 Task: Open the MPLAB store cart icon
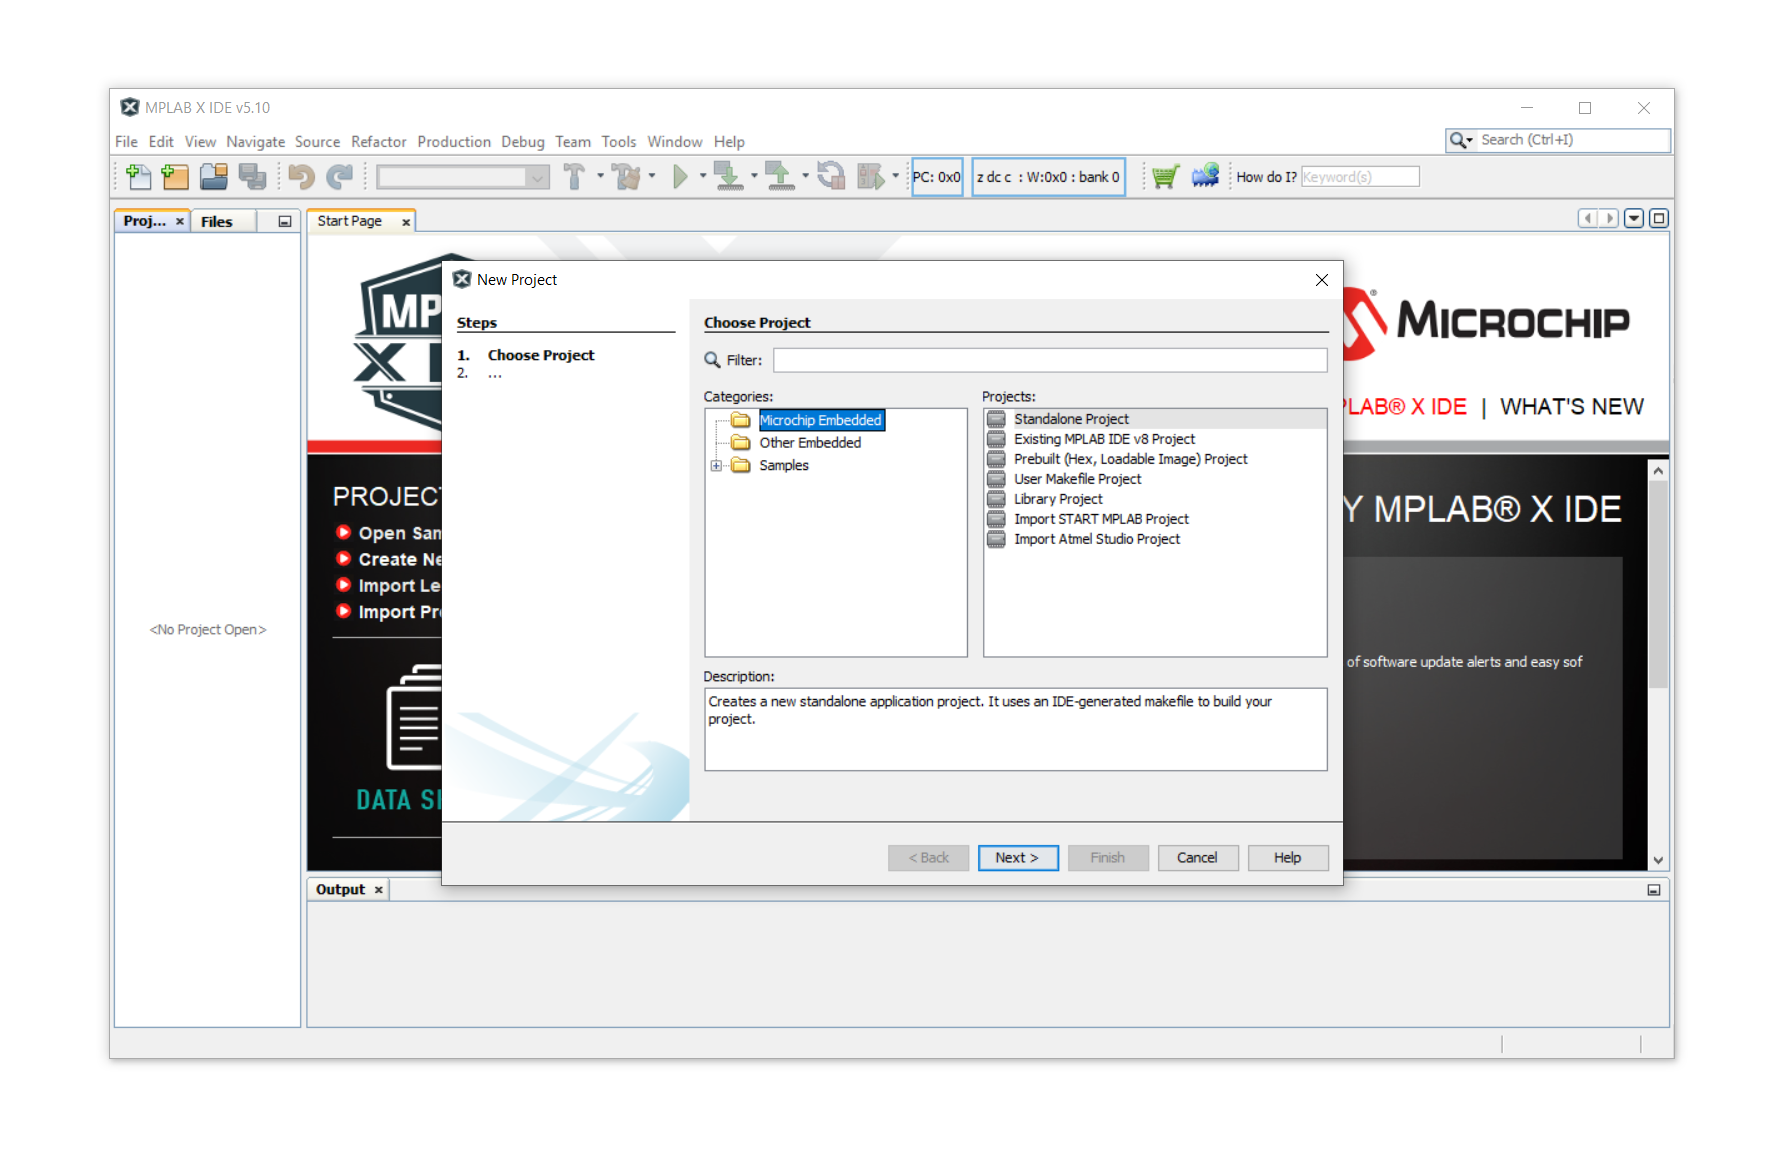1165,177
